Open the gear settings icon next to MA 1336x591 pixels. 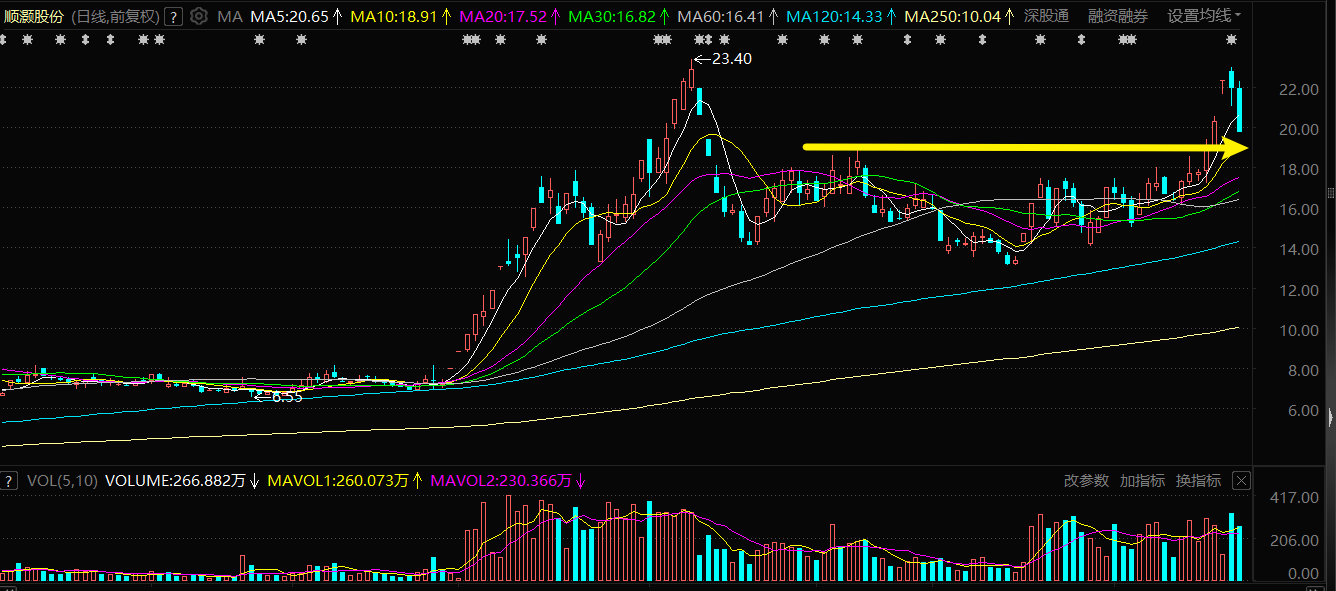(199, 16)
